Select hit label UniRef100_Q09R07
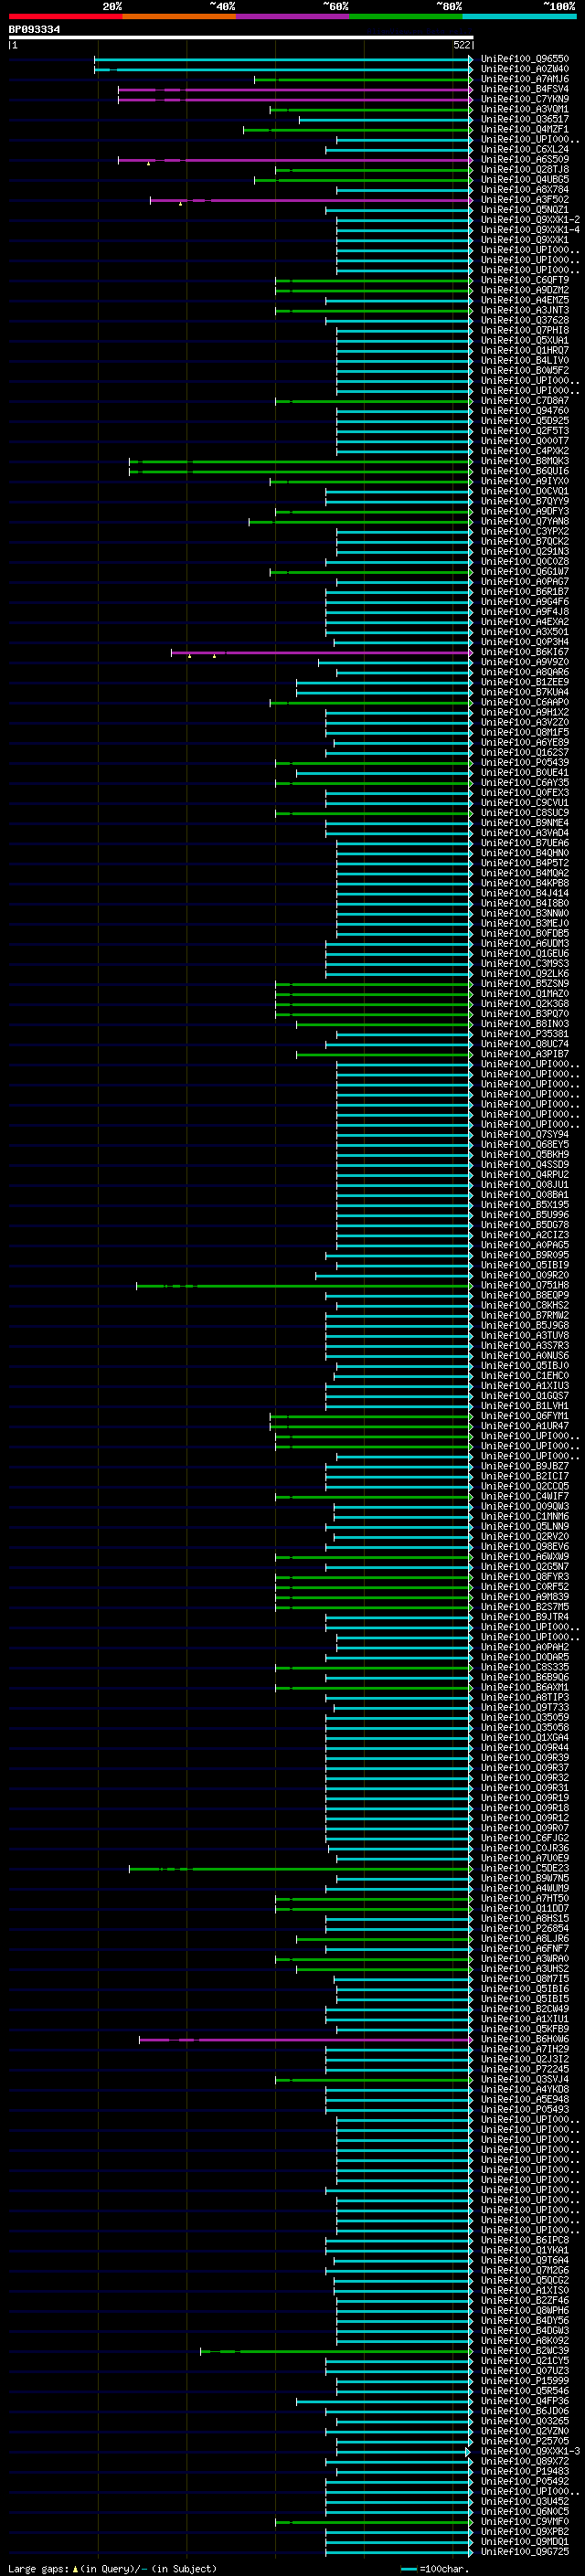 [524, 1828]
